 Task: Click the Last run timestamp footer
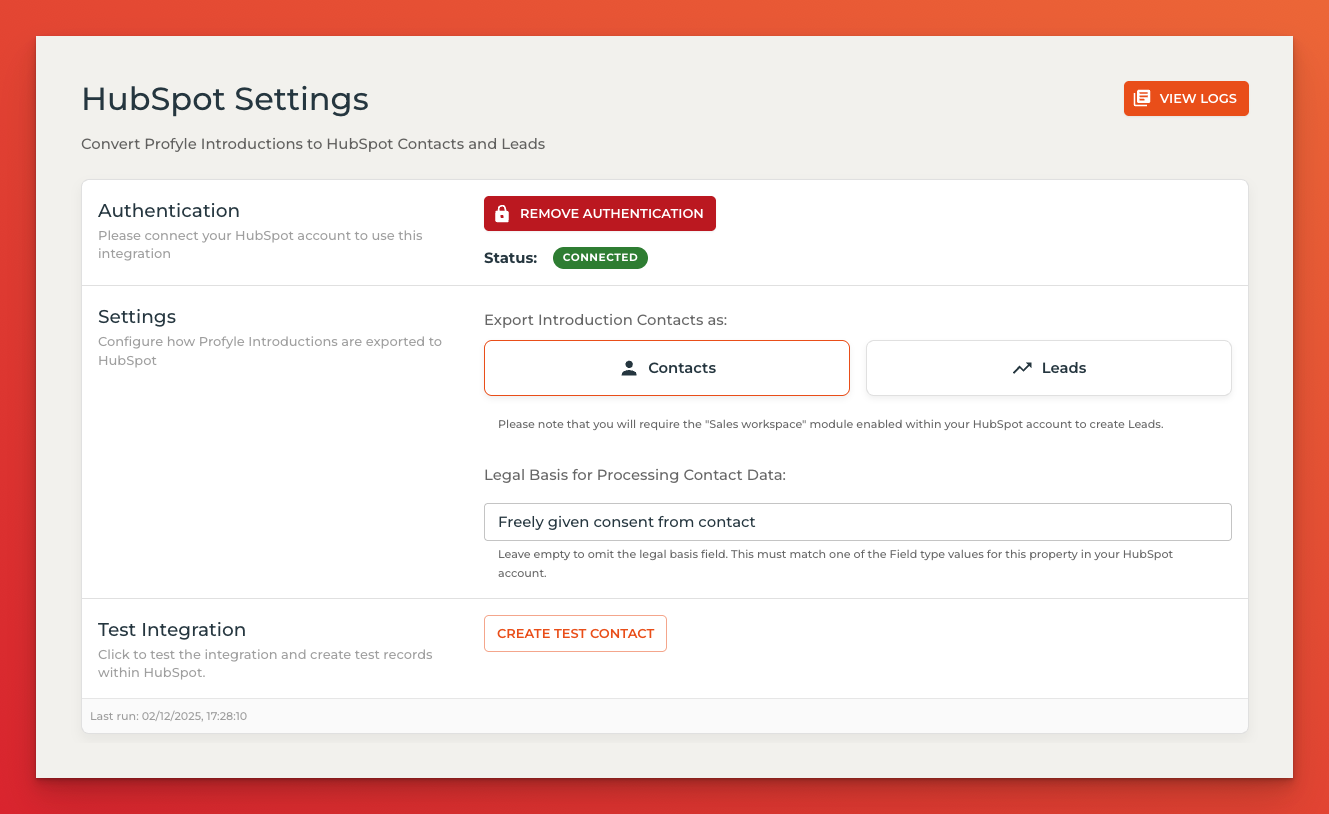tap(168, 716)
